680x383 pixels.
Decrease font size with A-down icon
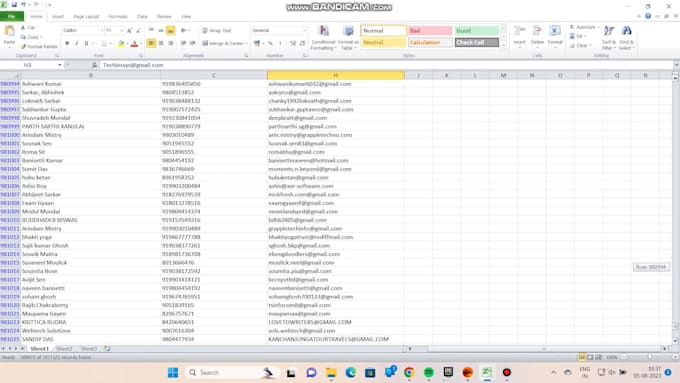coord(138,30)
